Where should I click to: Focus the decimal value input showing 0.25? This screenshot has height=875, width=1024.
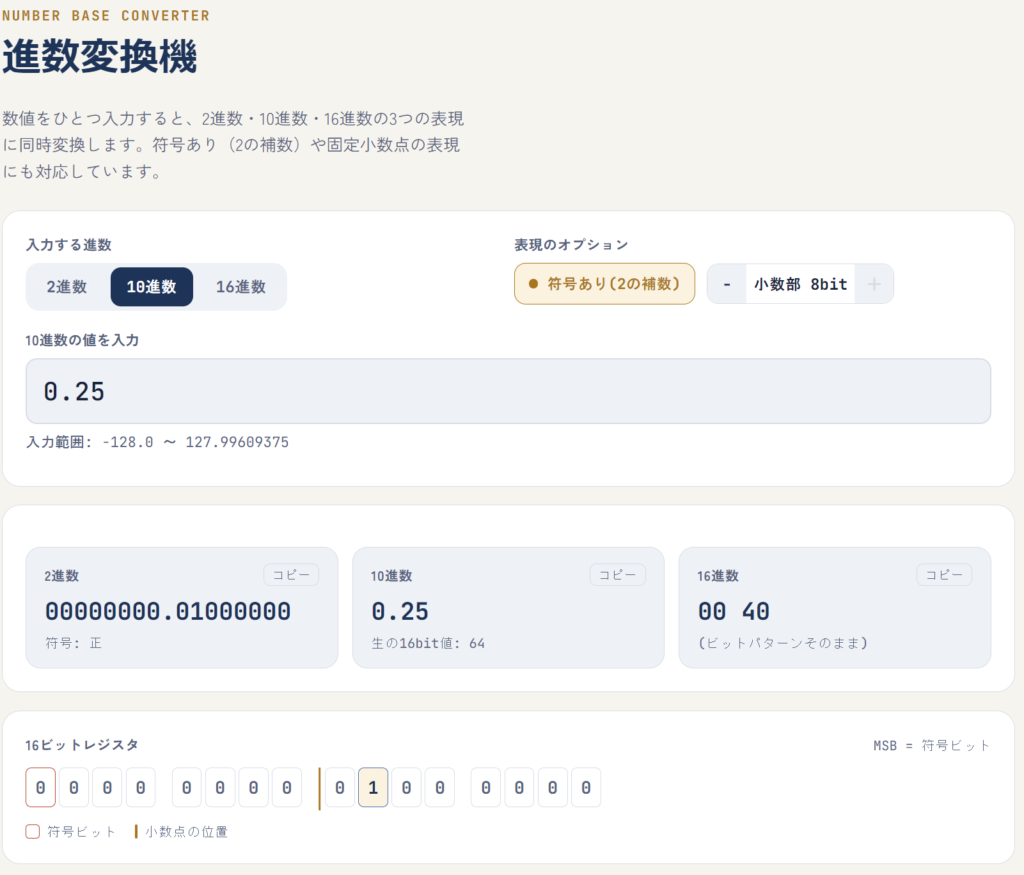(x=508, y=391)
